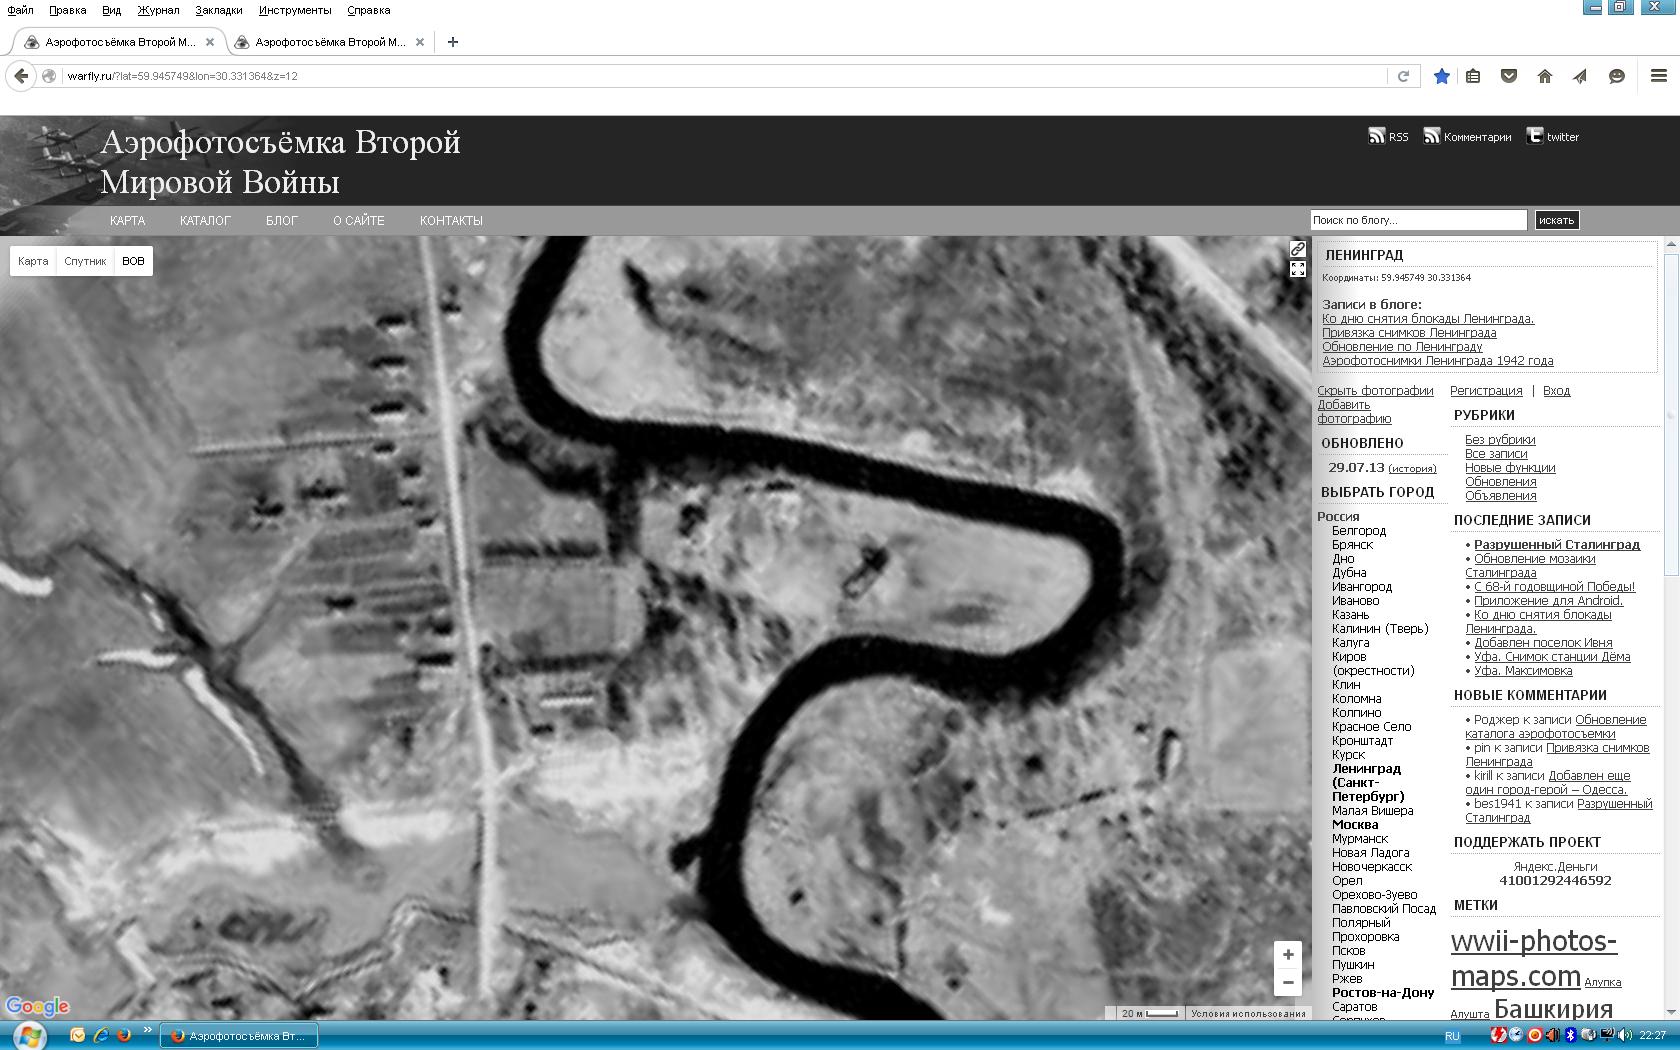Click the искать search button

click(x=1556, y=220)
